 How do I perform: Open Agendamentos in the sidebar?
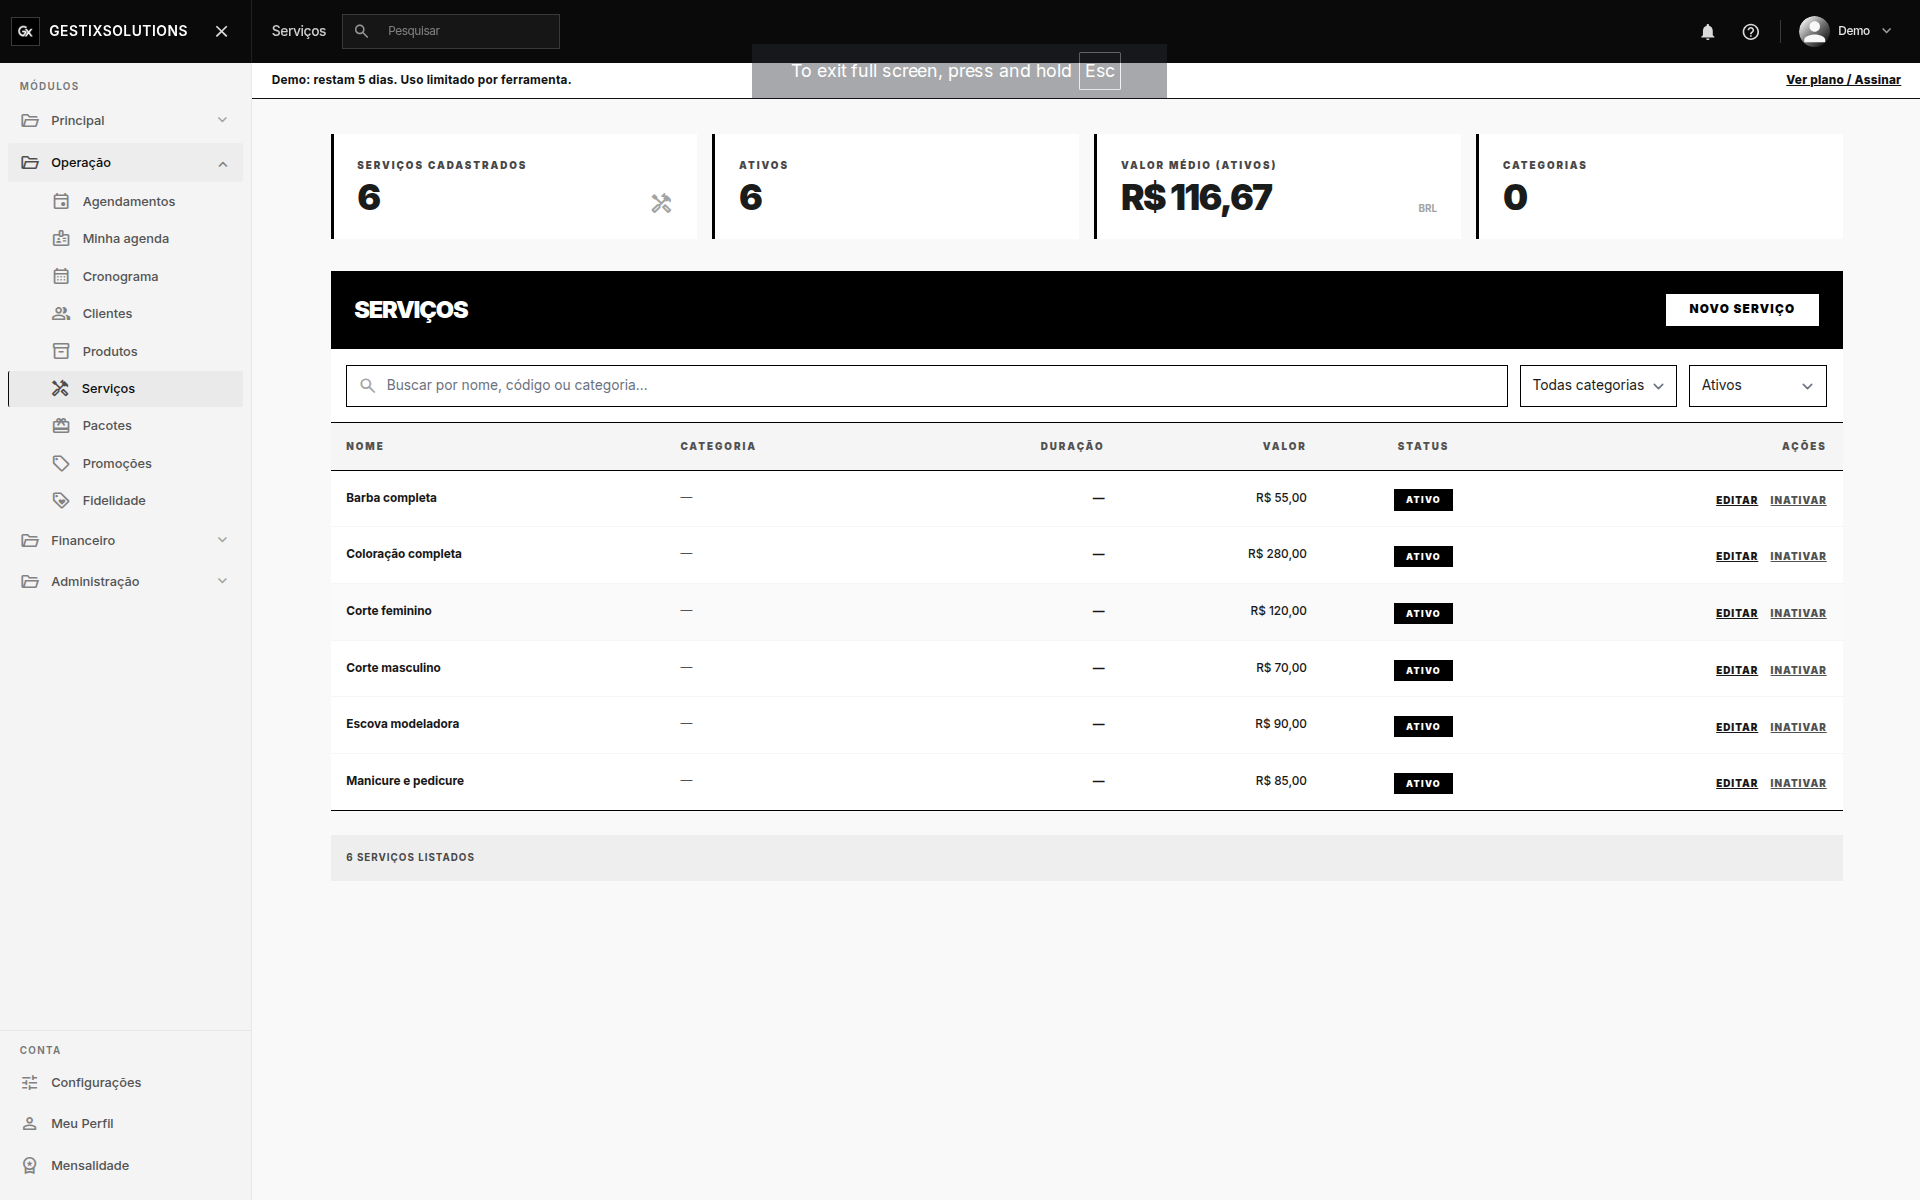[x=126, y=201]
